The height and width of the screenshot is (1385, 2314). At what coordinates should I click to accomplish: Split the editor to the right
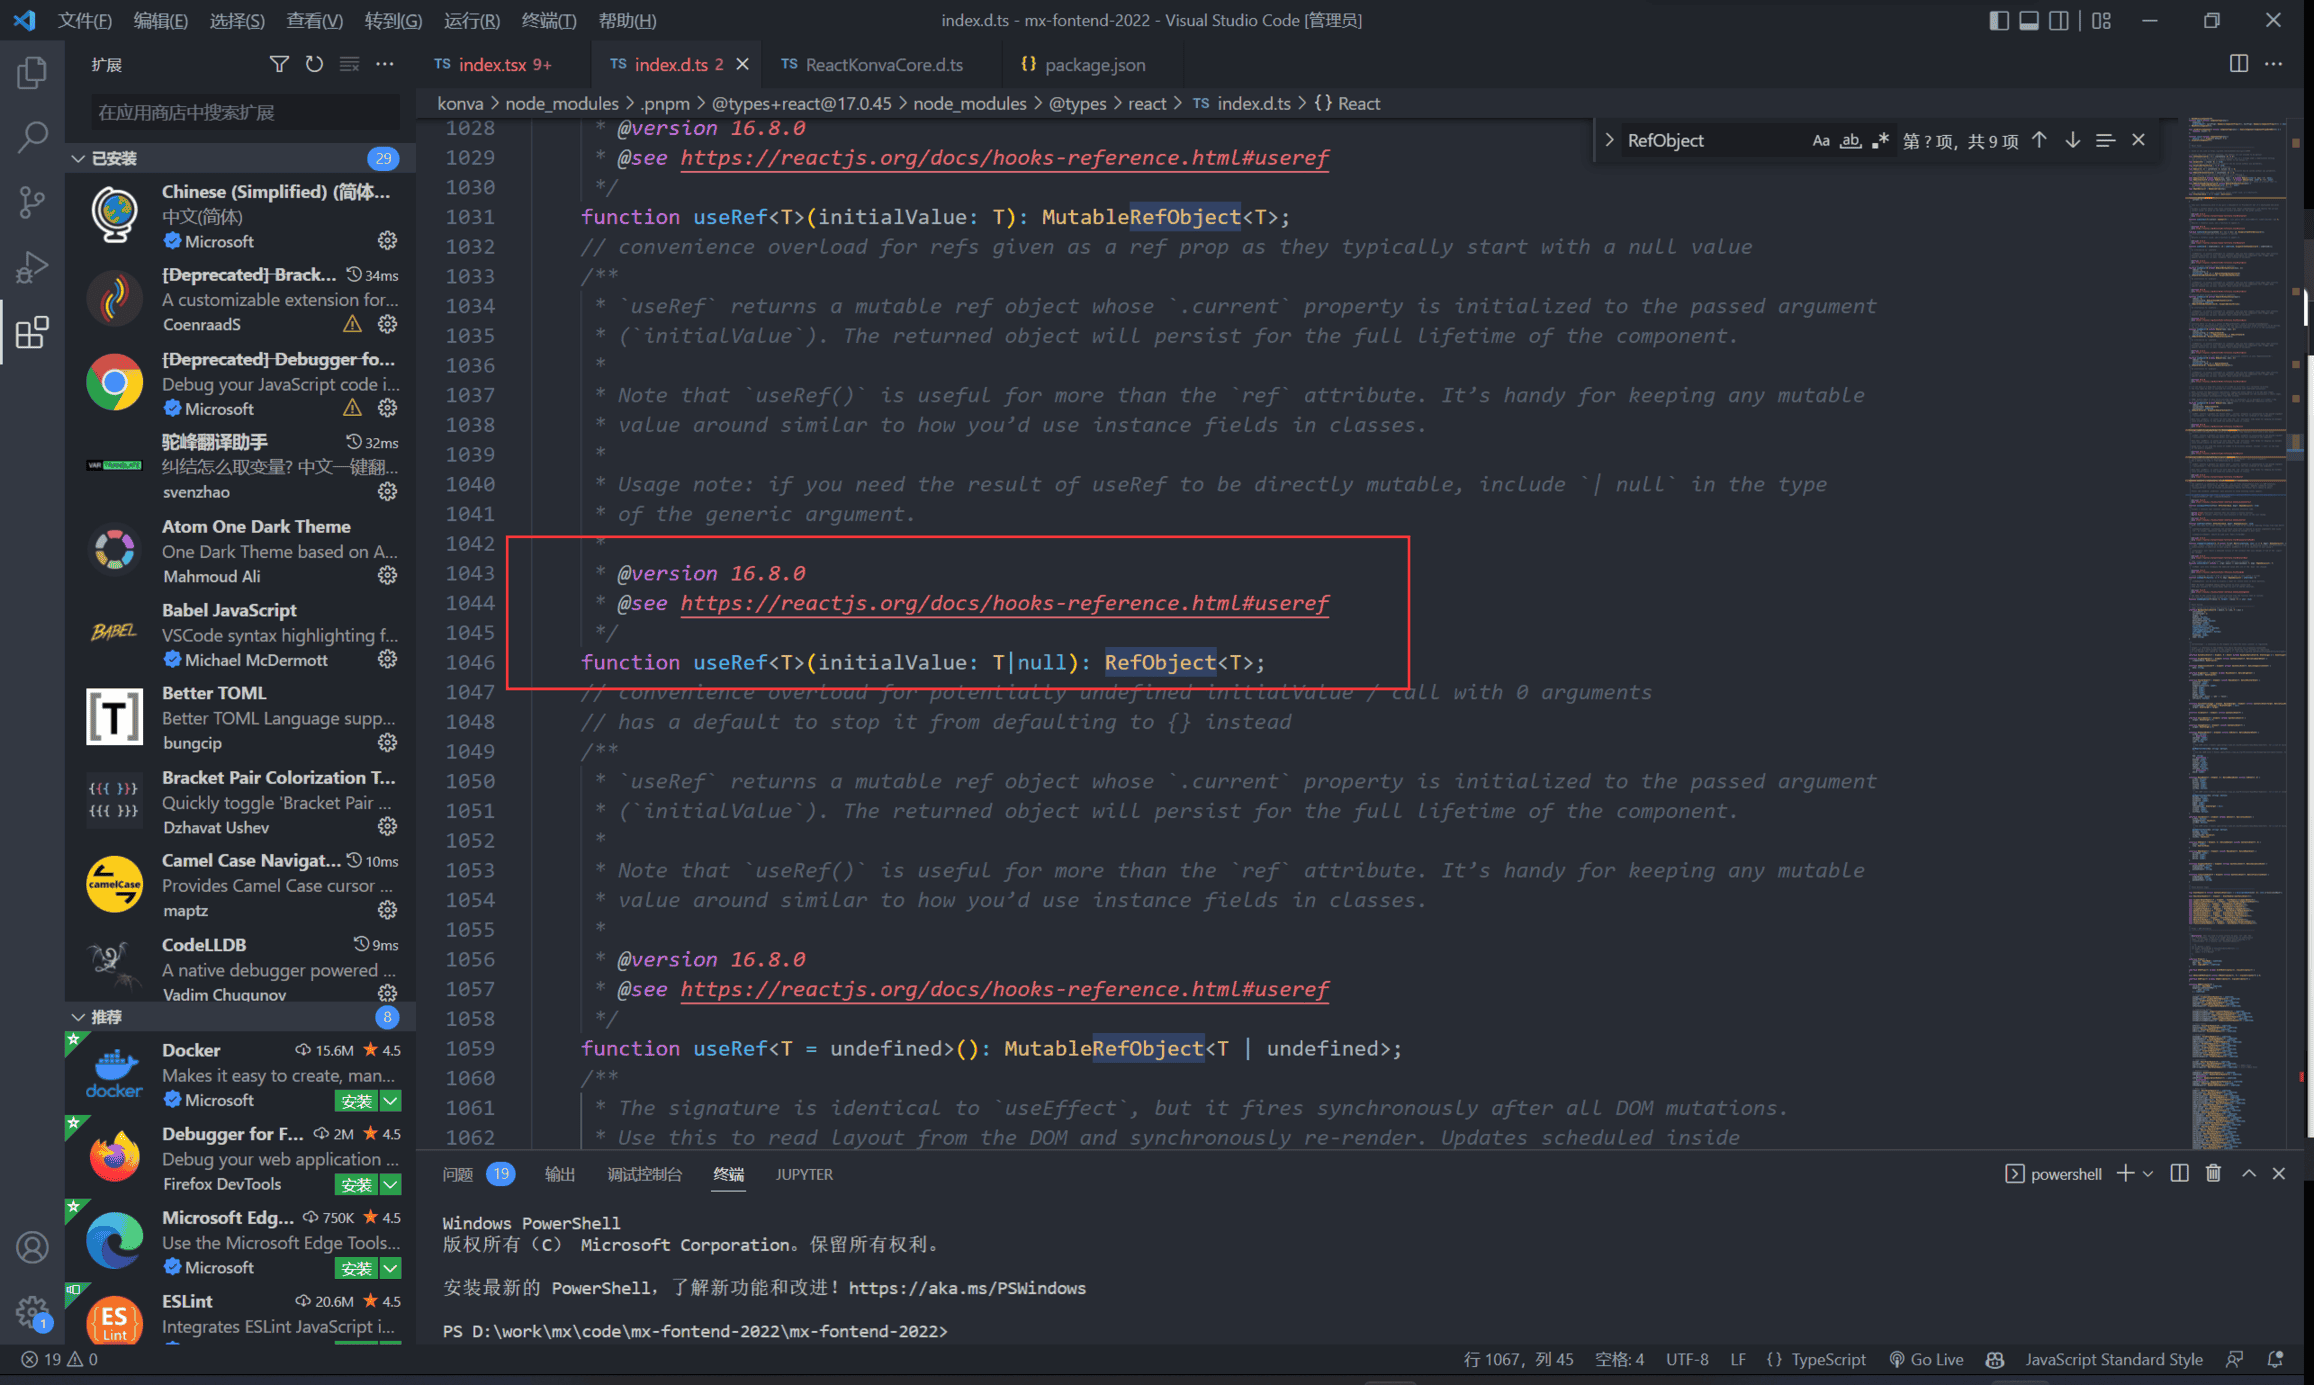2238,64
